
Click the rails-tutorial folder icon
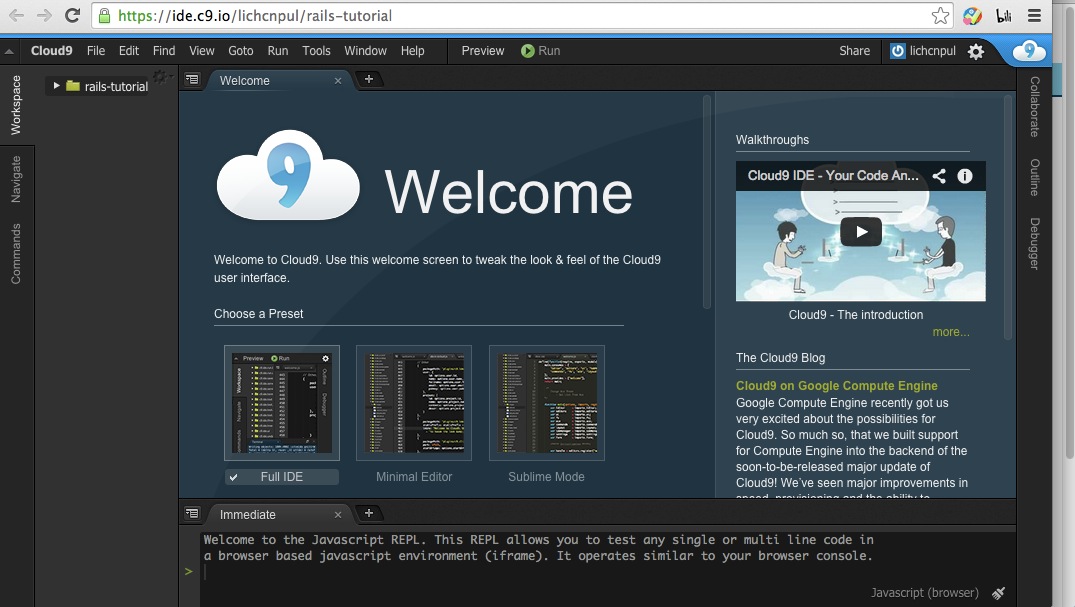(73, 86)
